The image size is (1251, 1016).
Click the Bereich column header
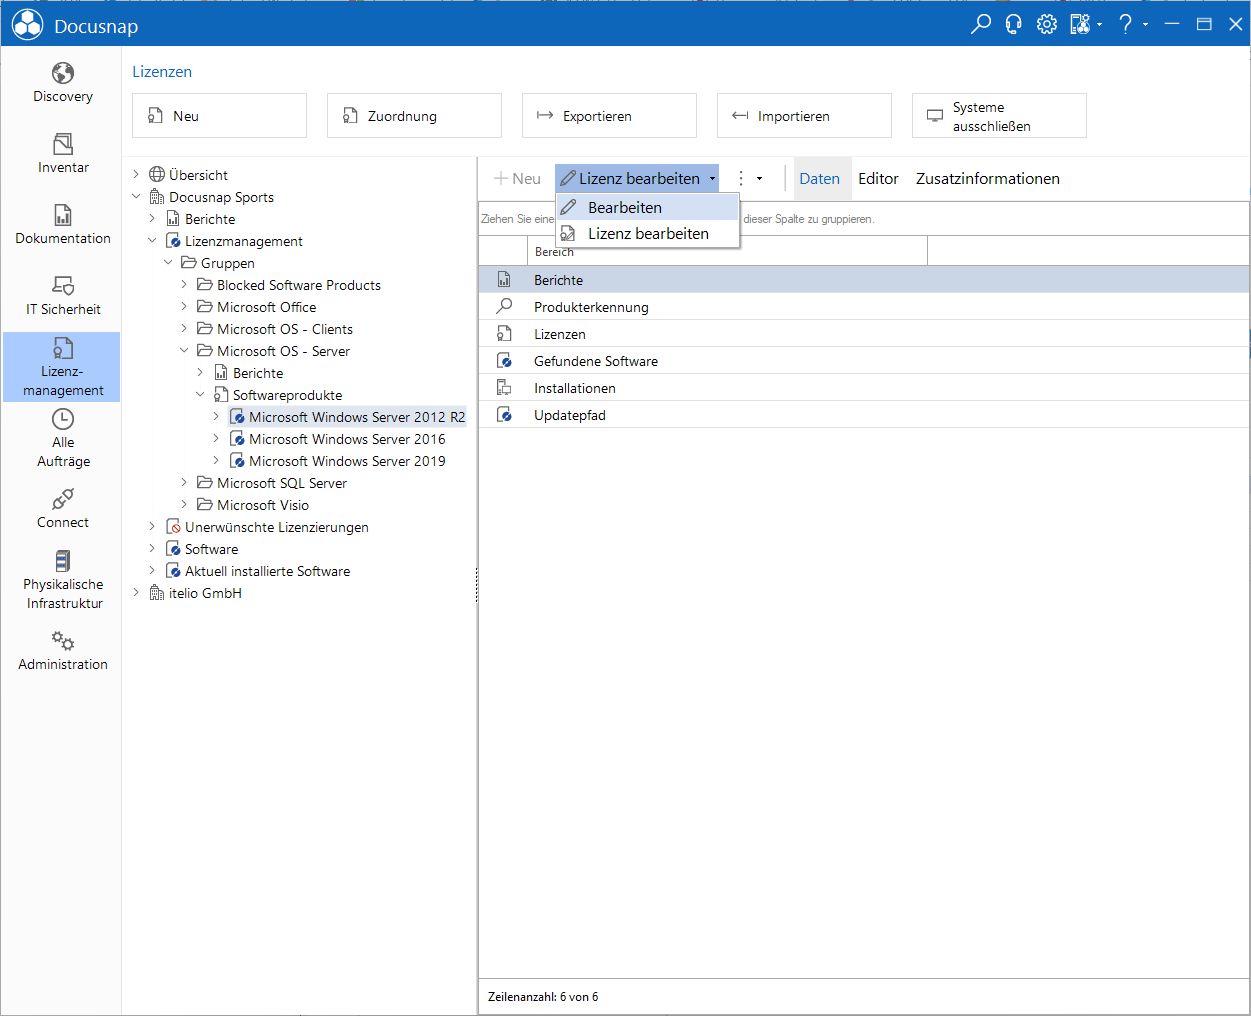coord(727,251)
